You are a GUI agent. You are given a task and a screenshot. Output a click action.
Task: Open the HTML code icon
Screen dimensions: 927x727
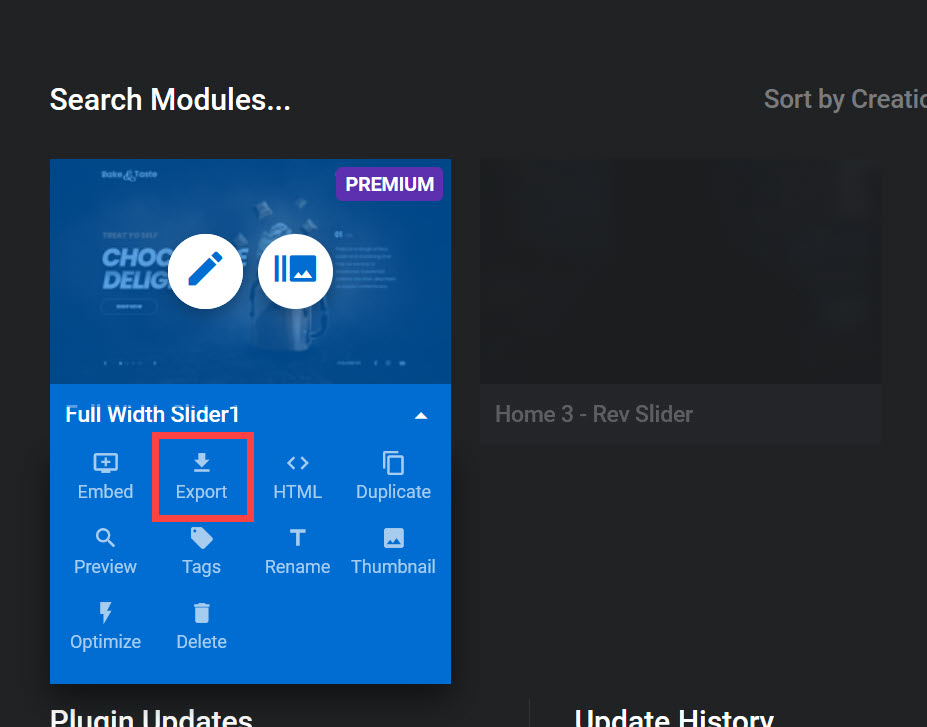pos(297,463)
